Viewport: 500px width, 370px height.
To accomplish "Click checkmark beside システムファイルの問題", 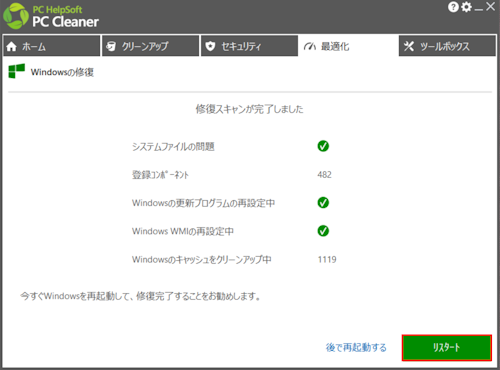I will pyautogui.click(x=323, y=146).
